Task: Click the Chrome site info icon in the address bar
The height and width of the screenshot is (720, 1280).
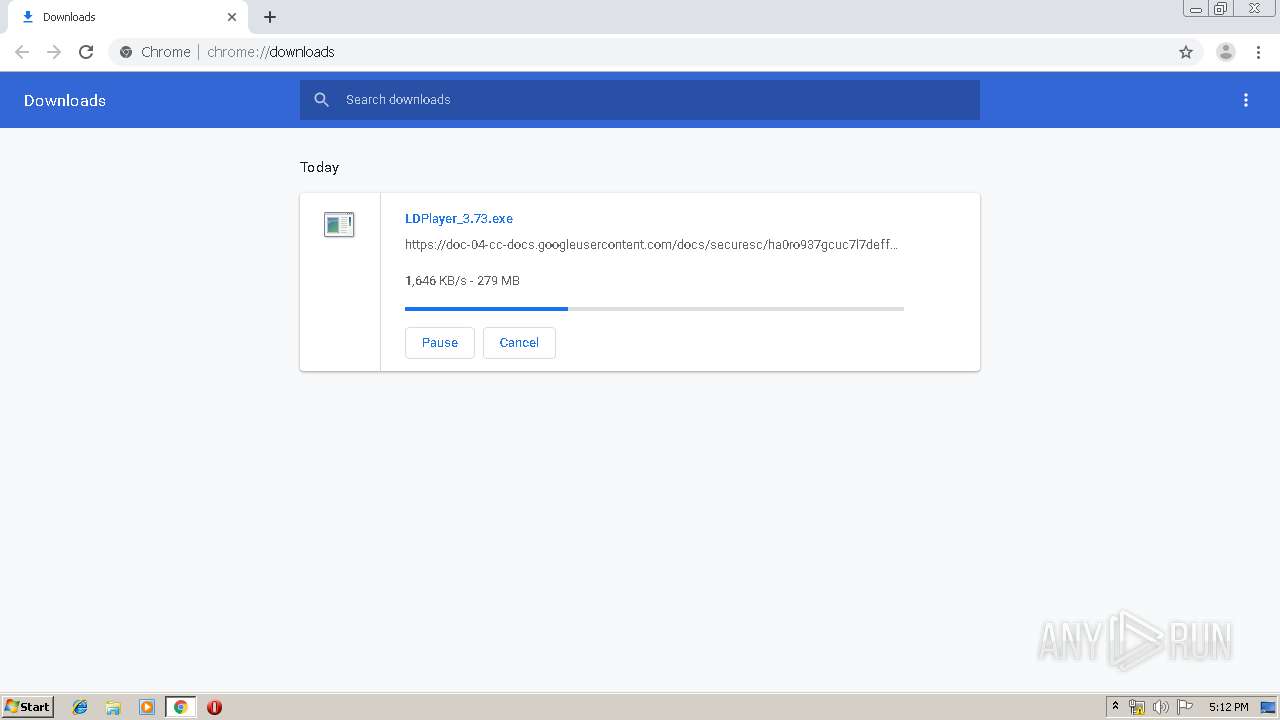Action: (x=126, y=52)
